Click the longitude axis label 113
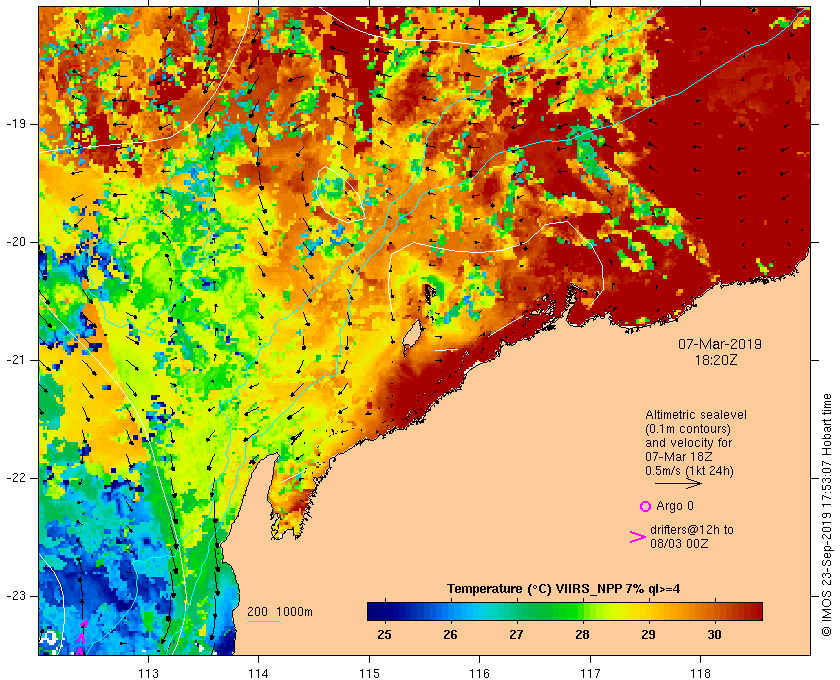The width and height of the screenshot is (840, 680). pyautogui.click(x=148, y=673)
